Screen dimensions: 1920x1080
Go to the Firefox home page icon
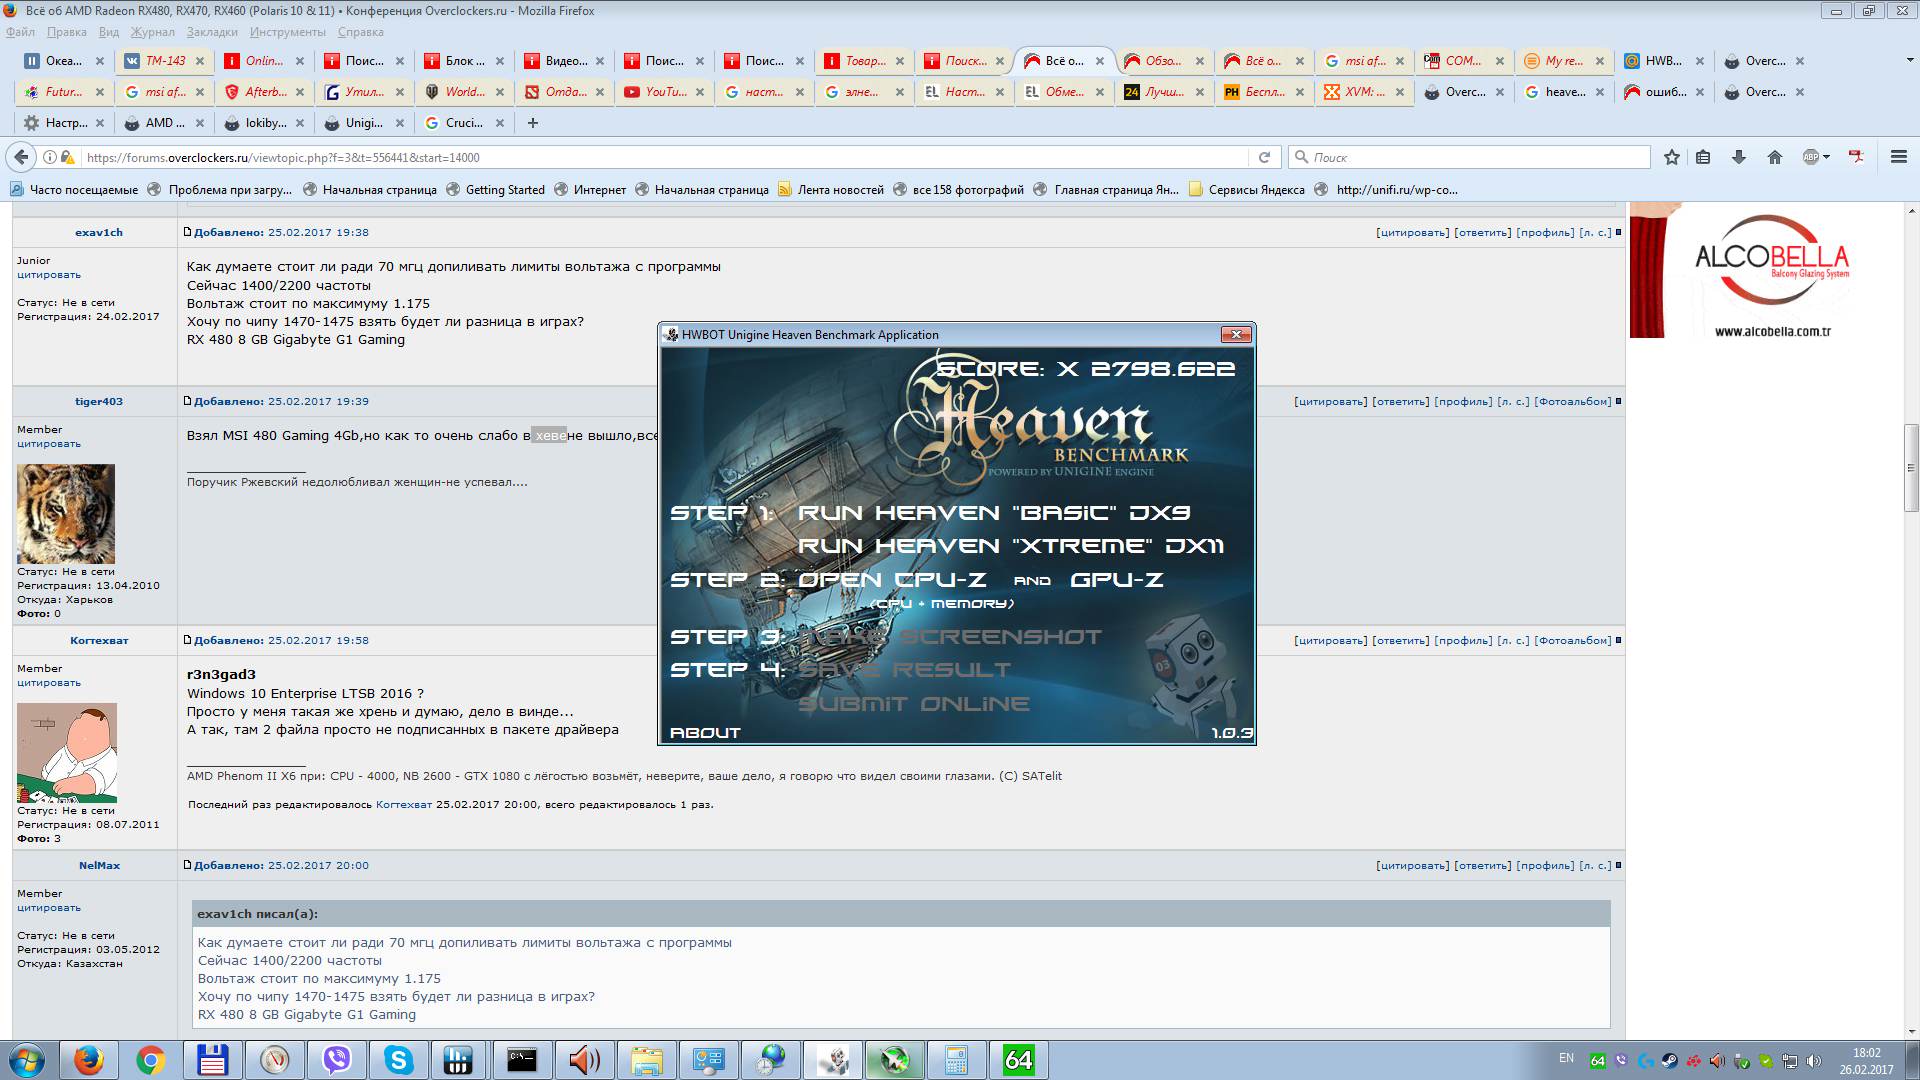(1775, 157)
